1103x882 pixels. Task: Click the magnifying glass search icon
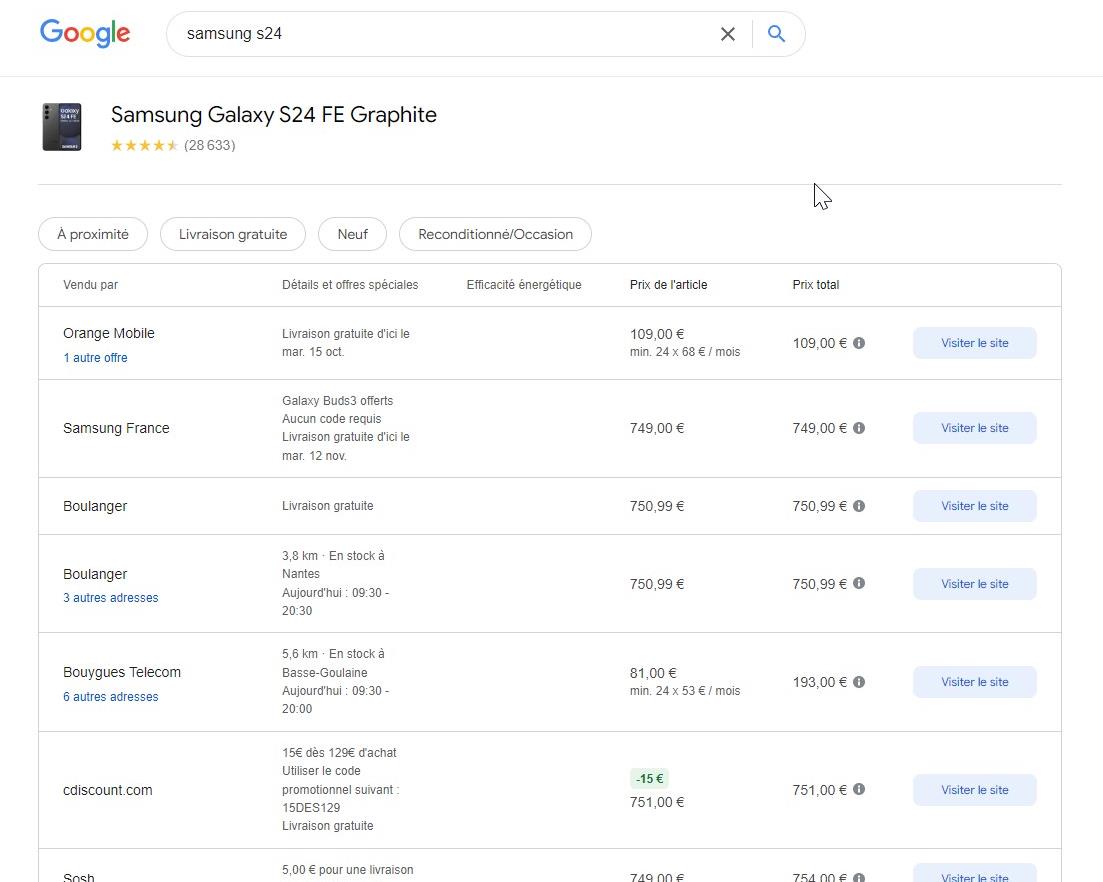pyautogui.click(x=776, y=34)
